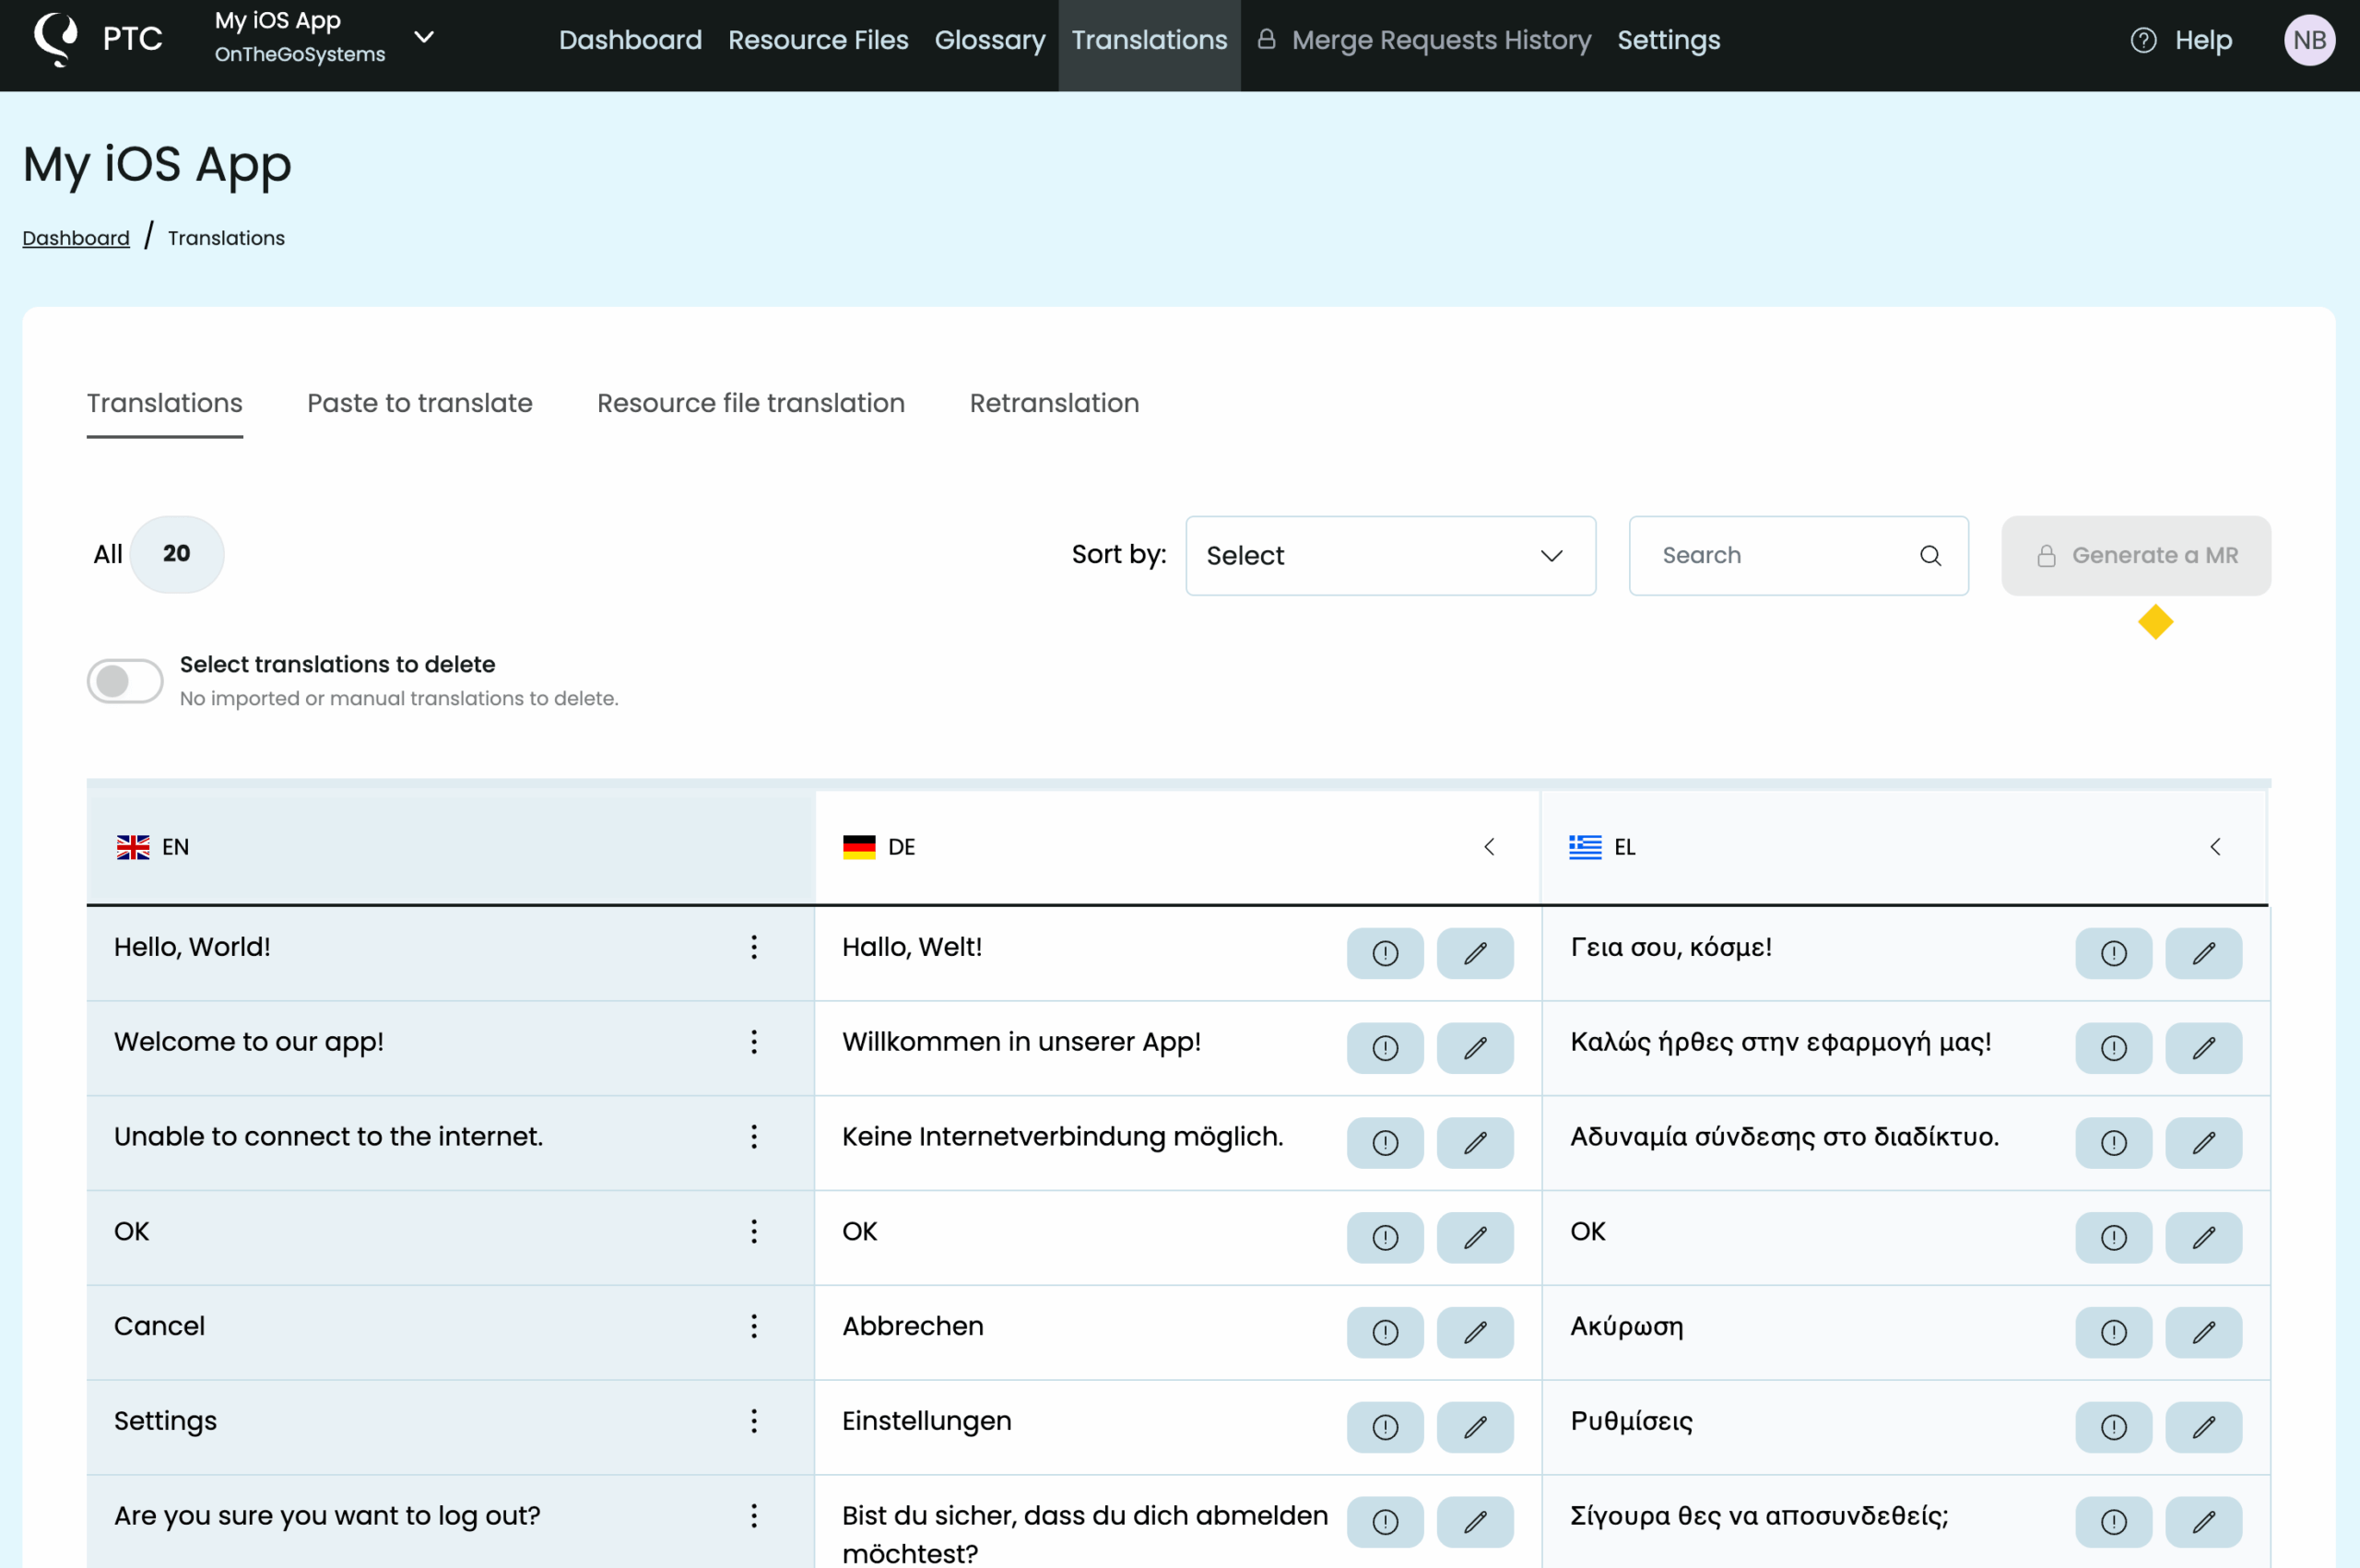Click the info icon for Einstellungen
This screenshot has height=1568, width=2360.
pos(1384,1427)
